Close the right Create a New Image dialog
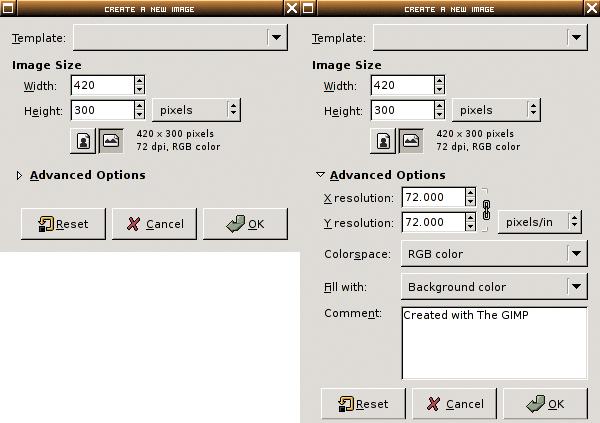This screenshot has height=423, width=600. [592, 8]
